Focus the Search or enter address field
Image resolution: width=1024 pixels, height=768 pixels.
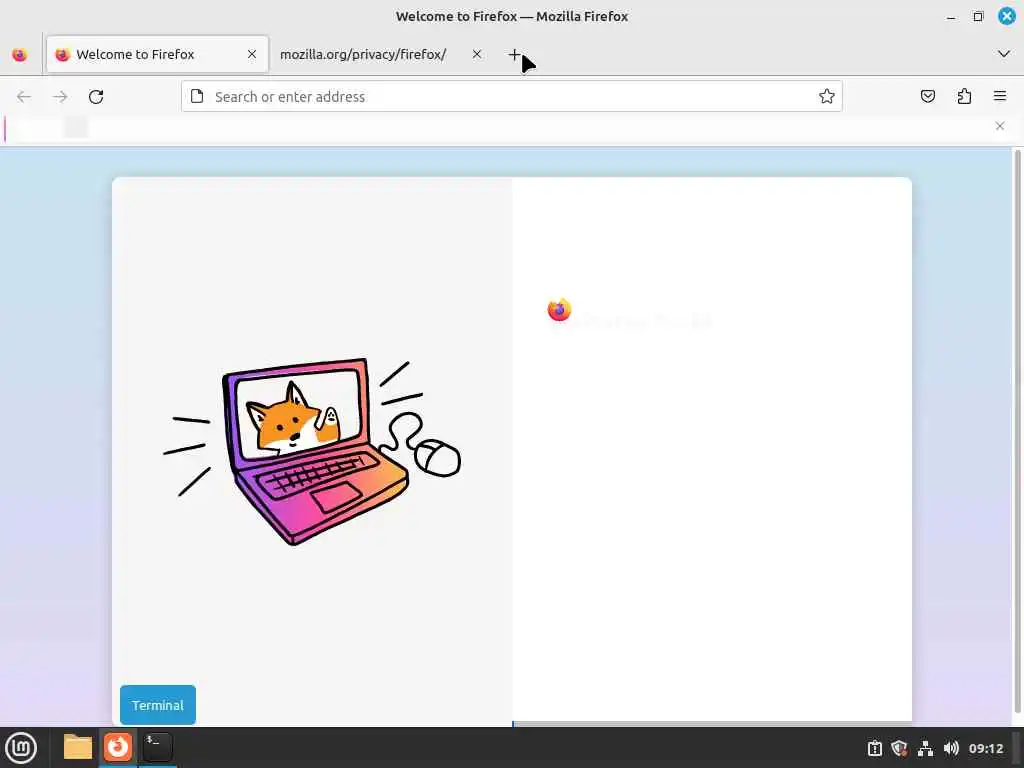point(512,97)
